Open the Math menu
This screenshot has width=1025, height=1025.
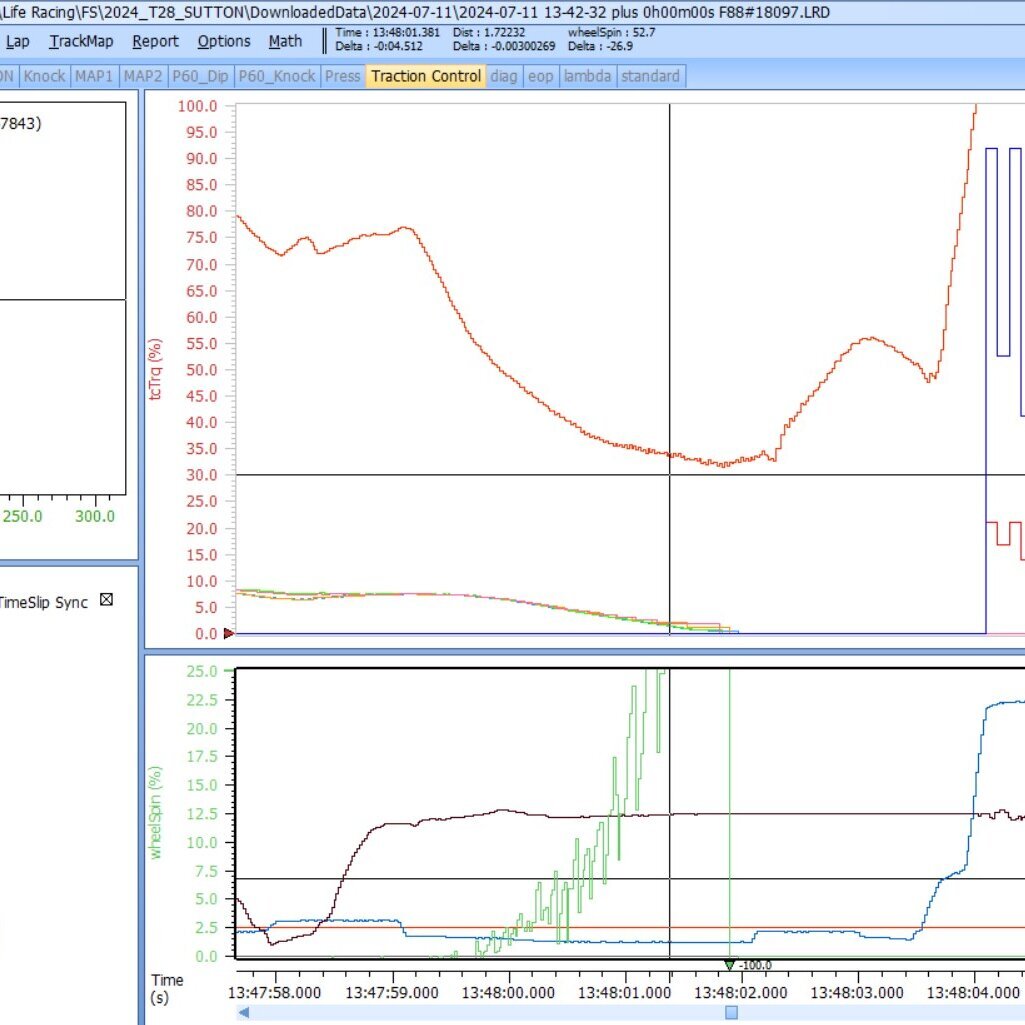pyautogui.click(x=285, y=41)
